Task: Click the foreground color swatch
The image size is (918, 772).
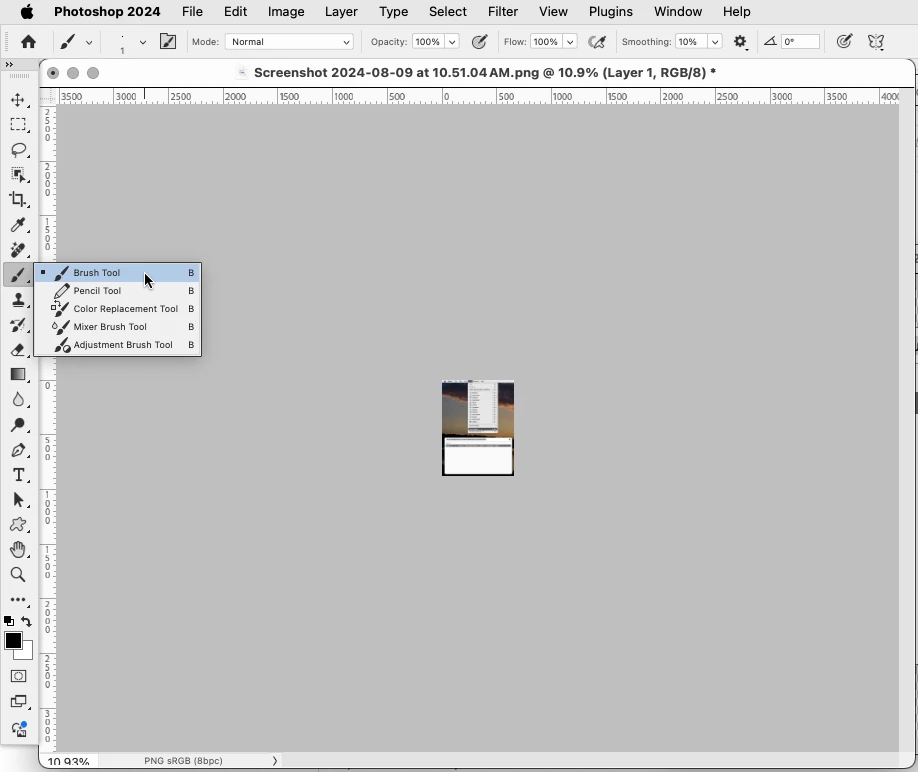Action: tap(13, 641)
